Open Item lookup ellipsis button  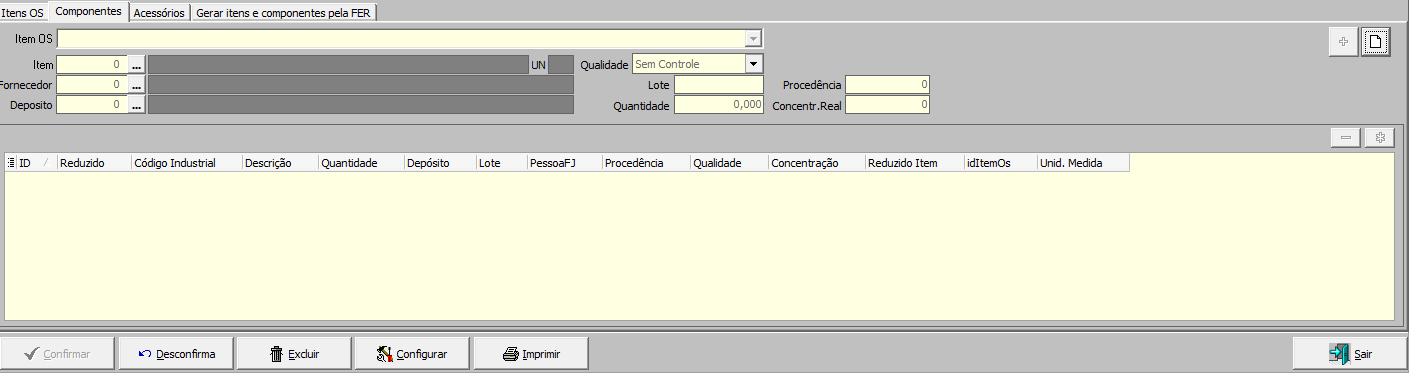[137, 64]
